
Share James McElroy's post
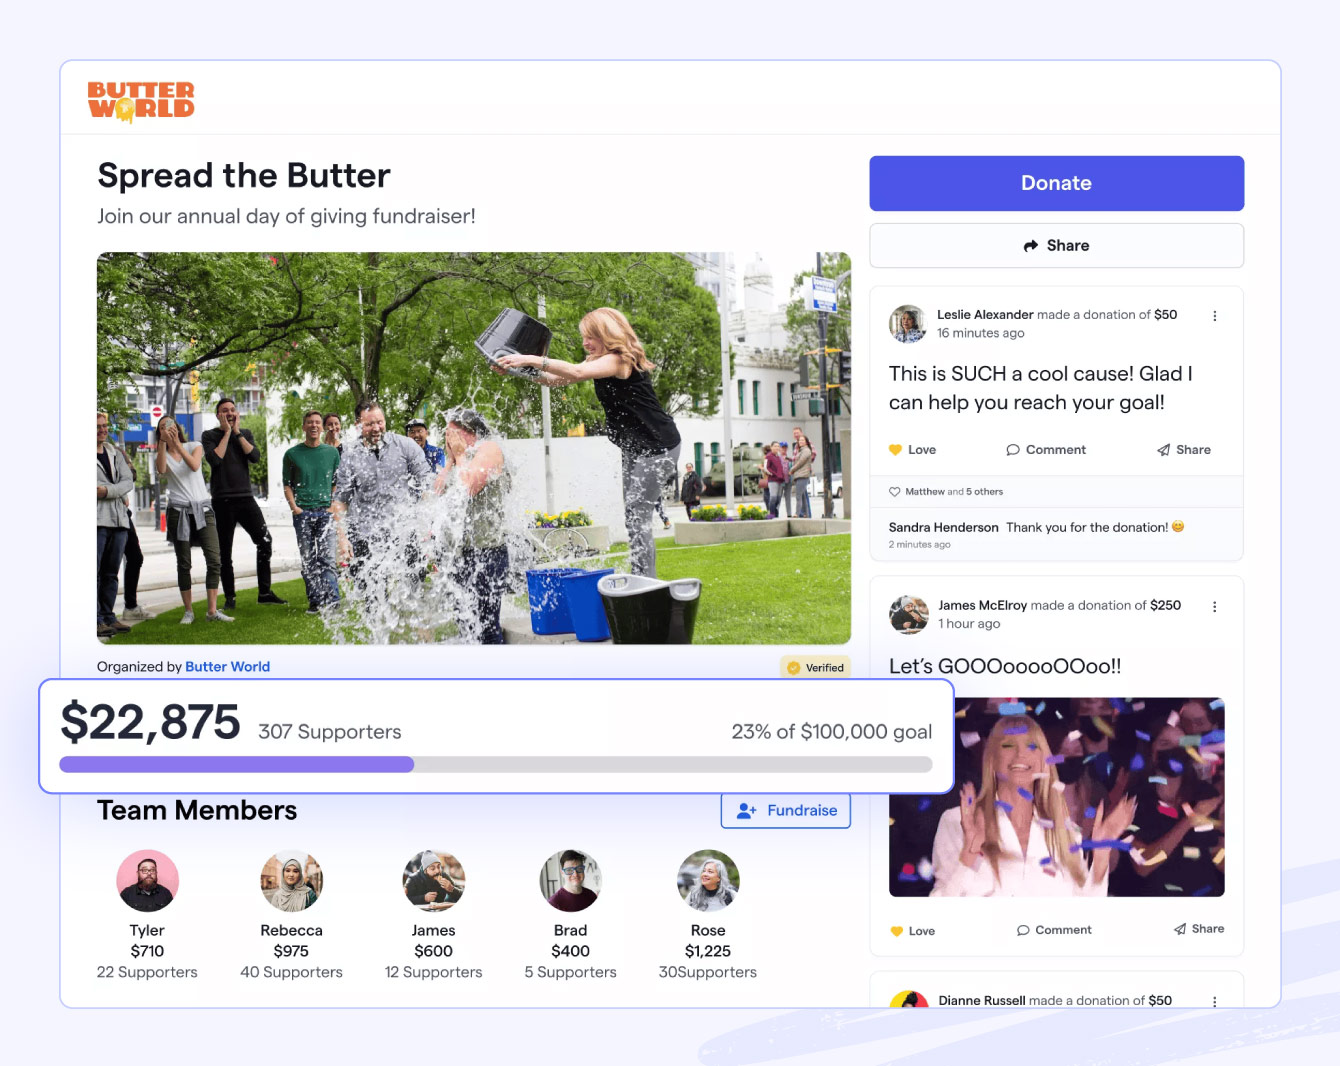click(x=1199, y=929)
